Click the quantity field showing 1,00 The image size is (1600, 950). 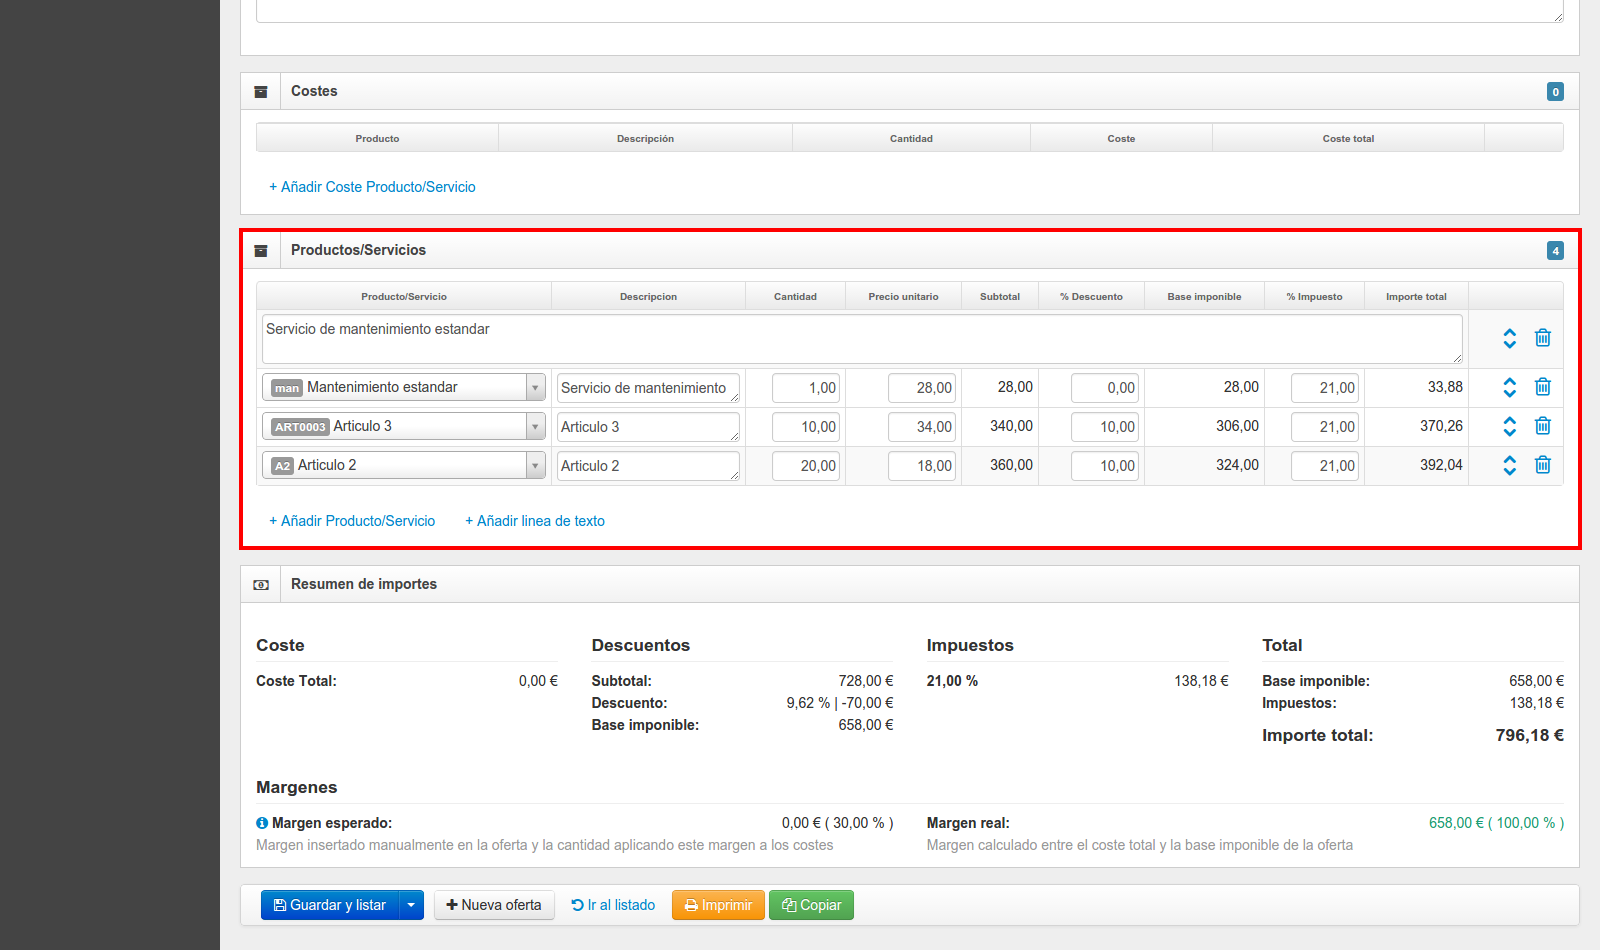pyautogui.click(x=806, y=388)
